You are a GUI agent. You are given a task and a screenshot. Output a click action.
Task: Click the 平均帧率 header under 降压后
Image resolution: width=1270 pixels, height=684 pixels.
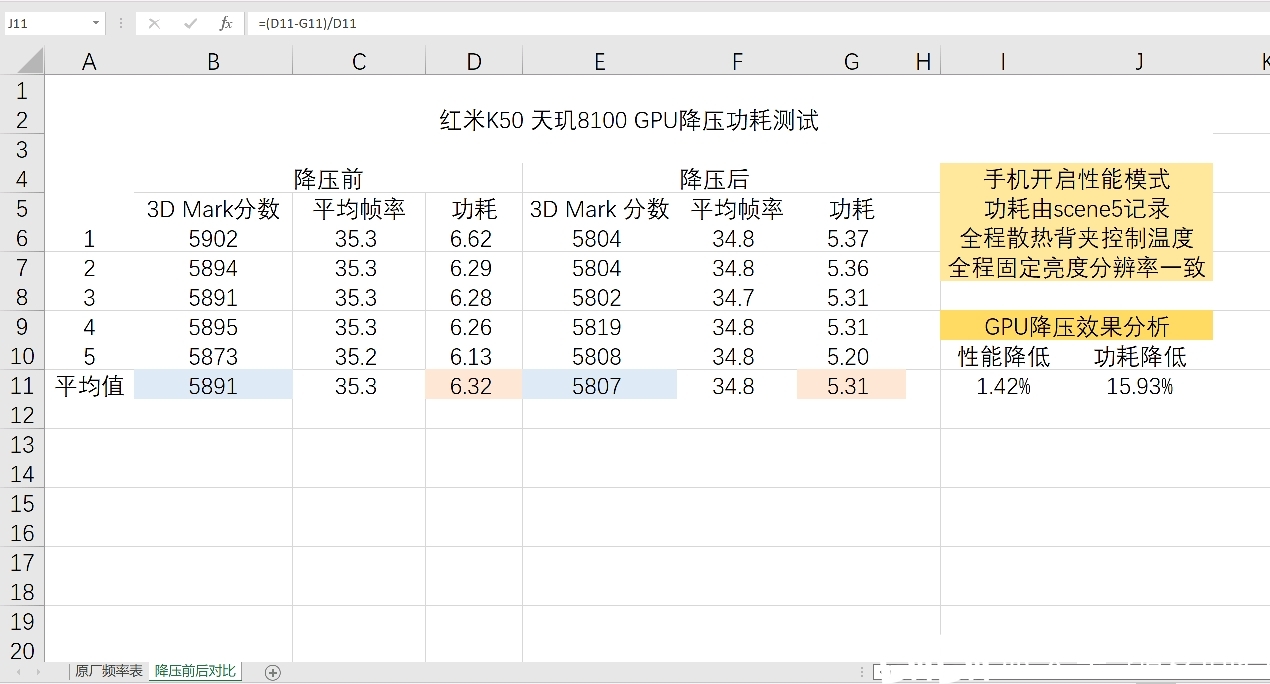737,209
